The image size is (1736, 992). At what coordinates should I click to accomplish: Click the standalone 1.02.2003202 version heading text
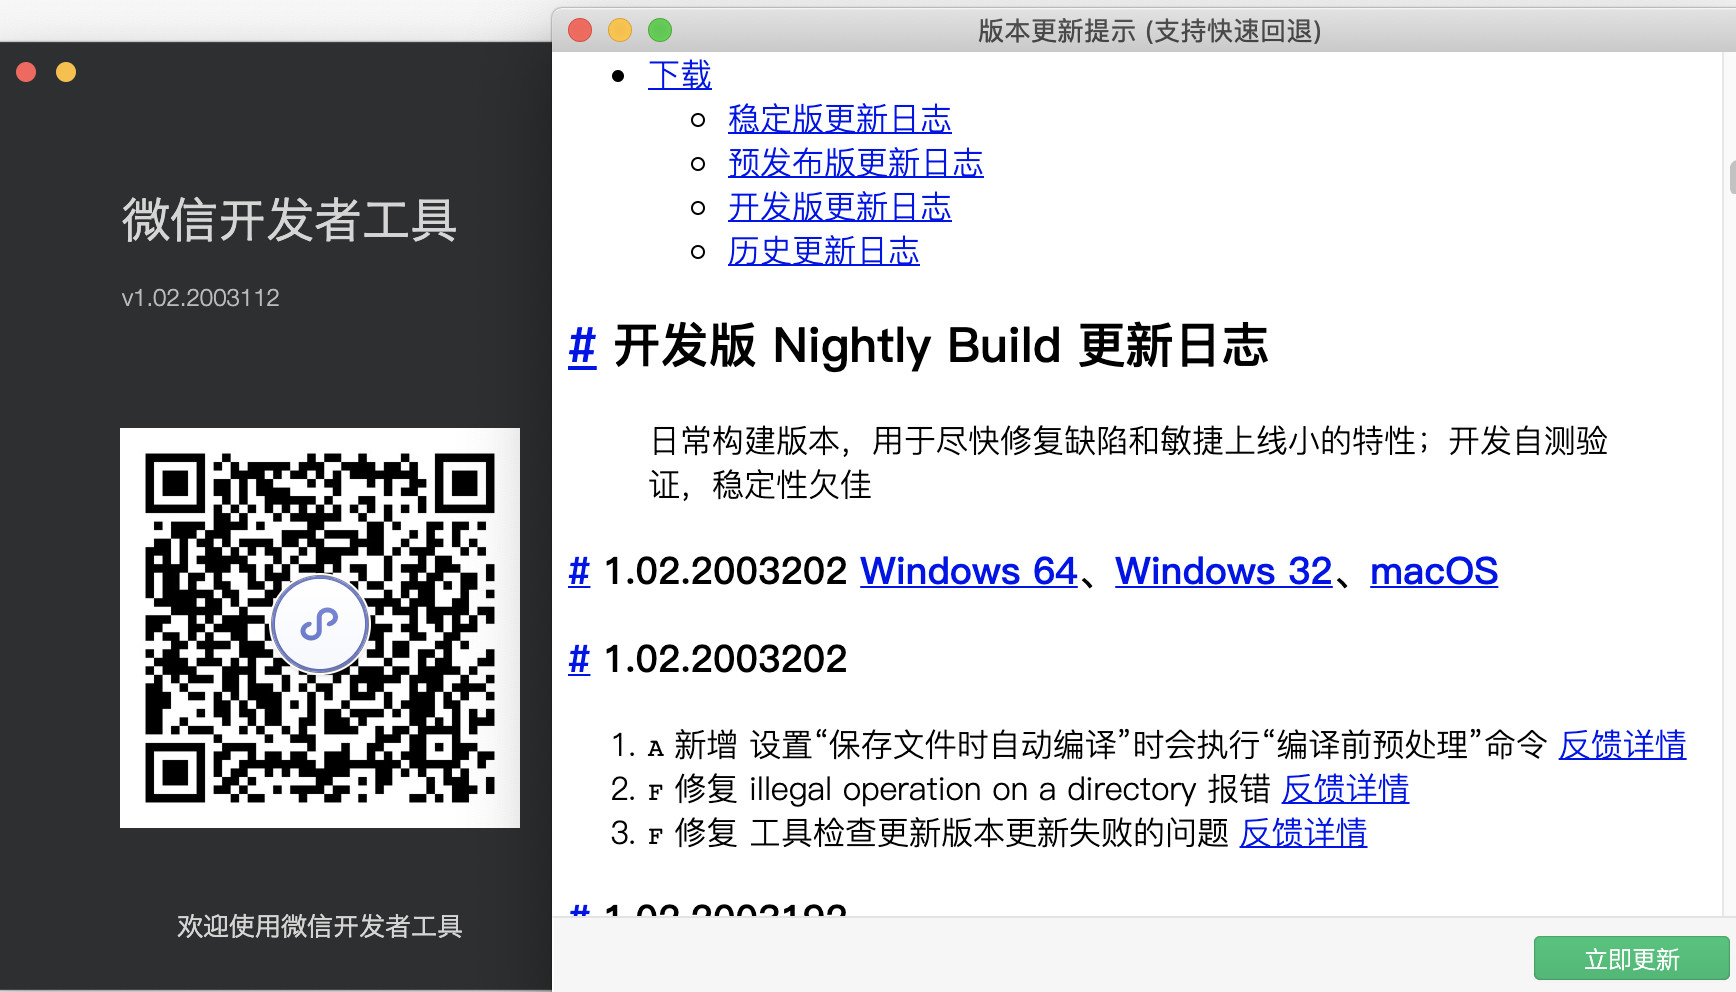725,659
